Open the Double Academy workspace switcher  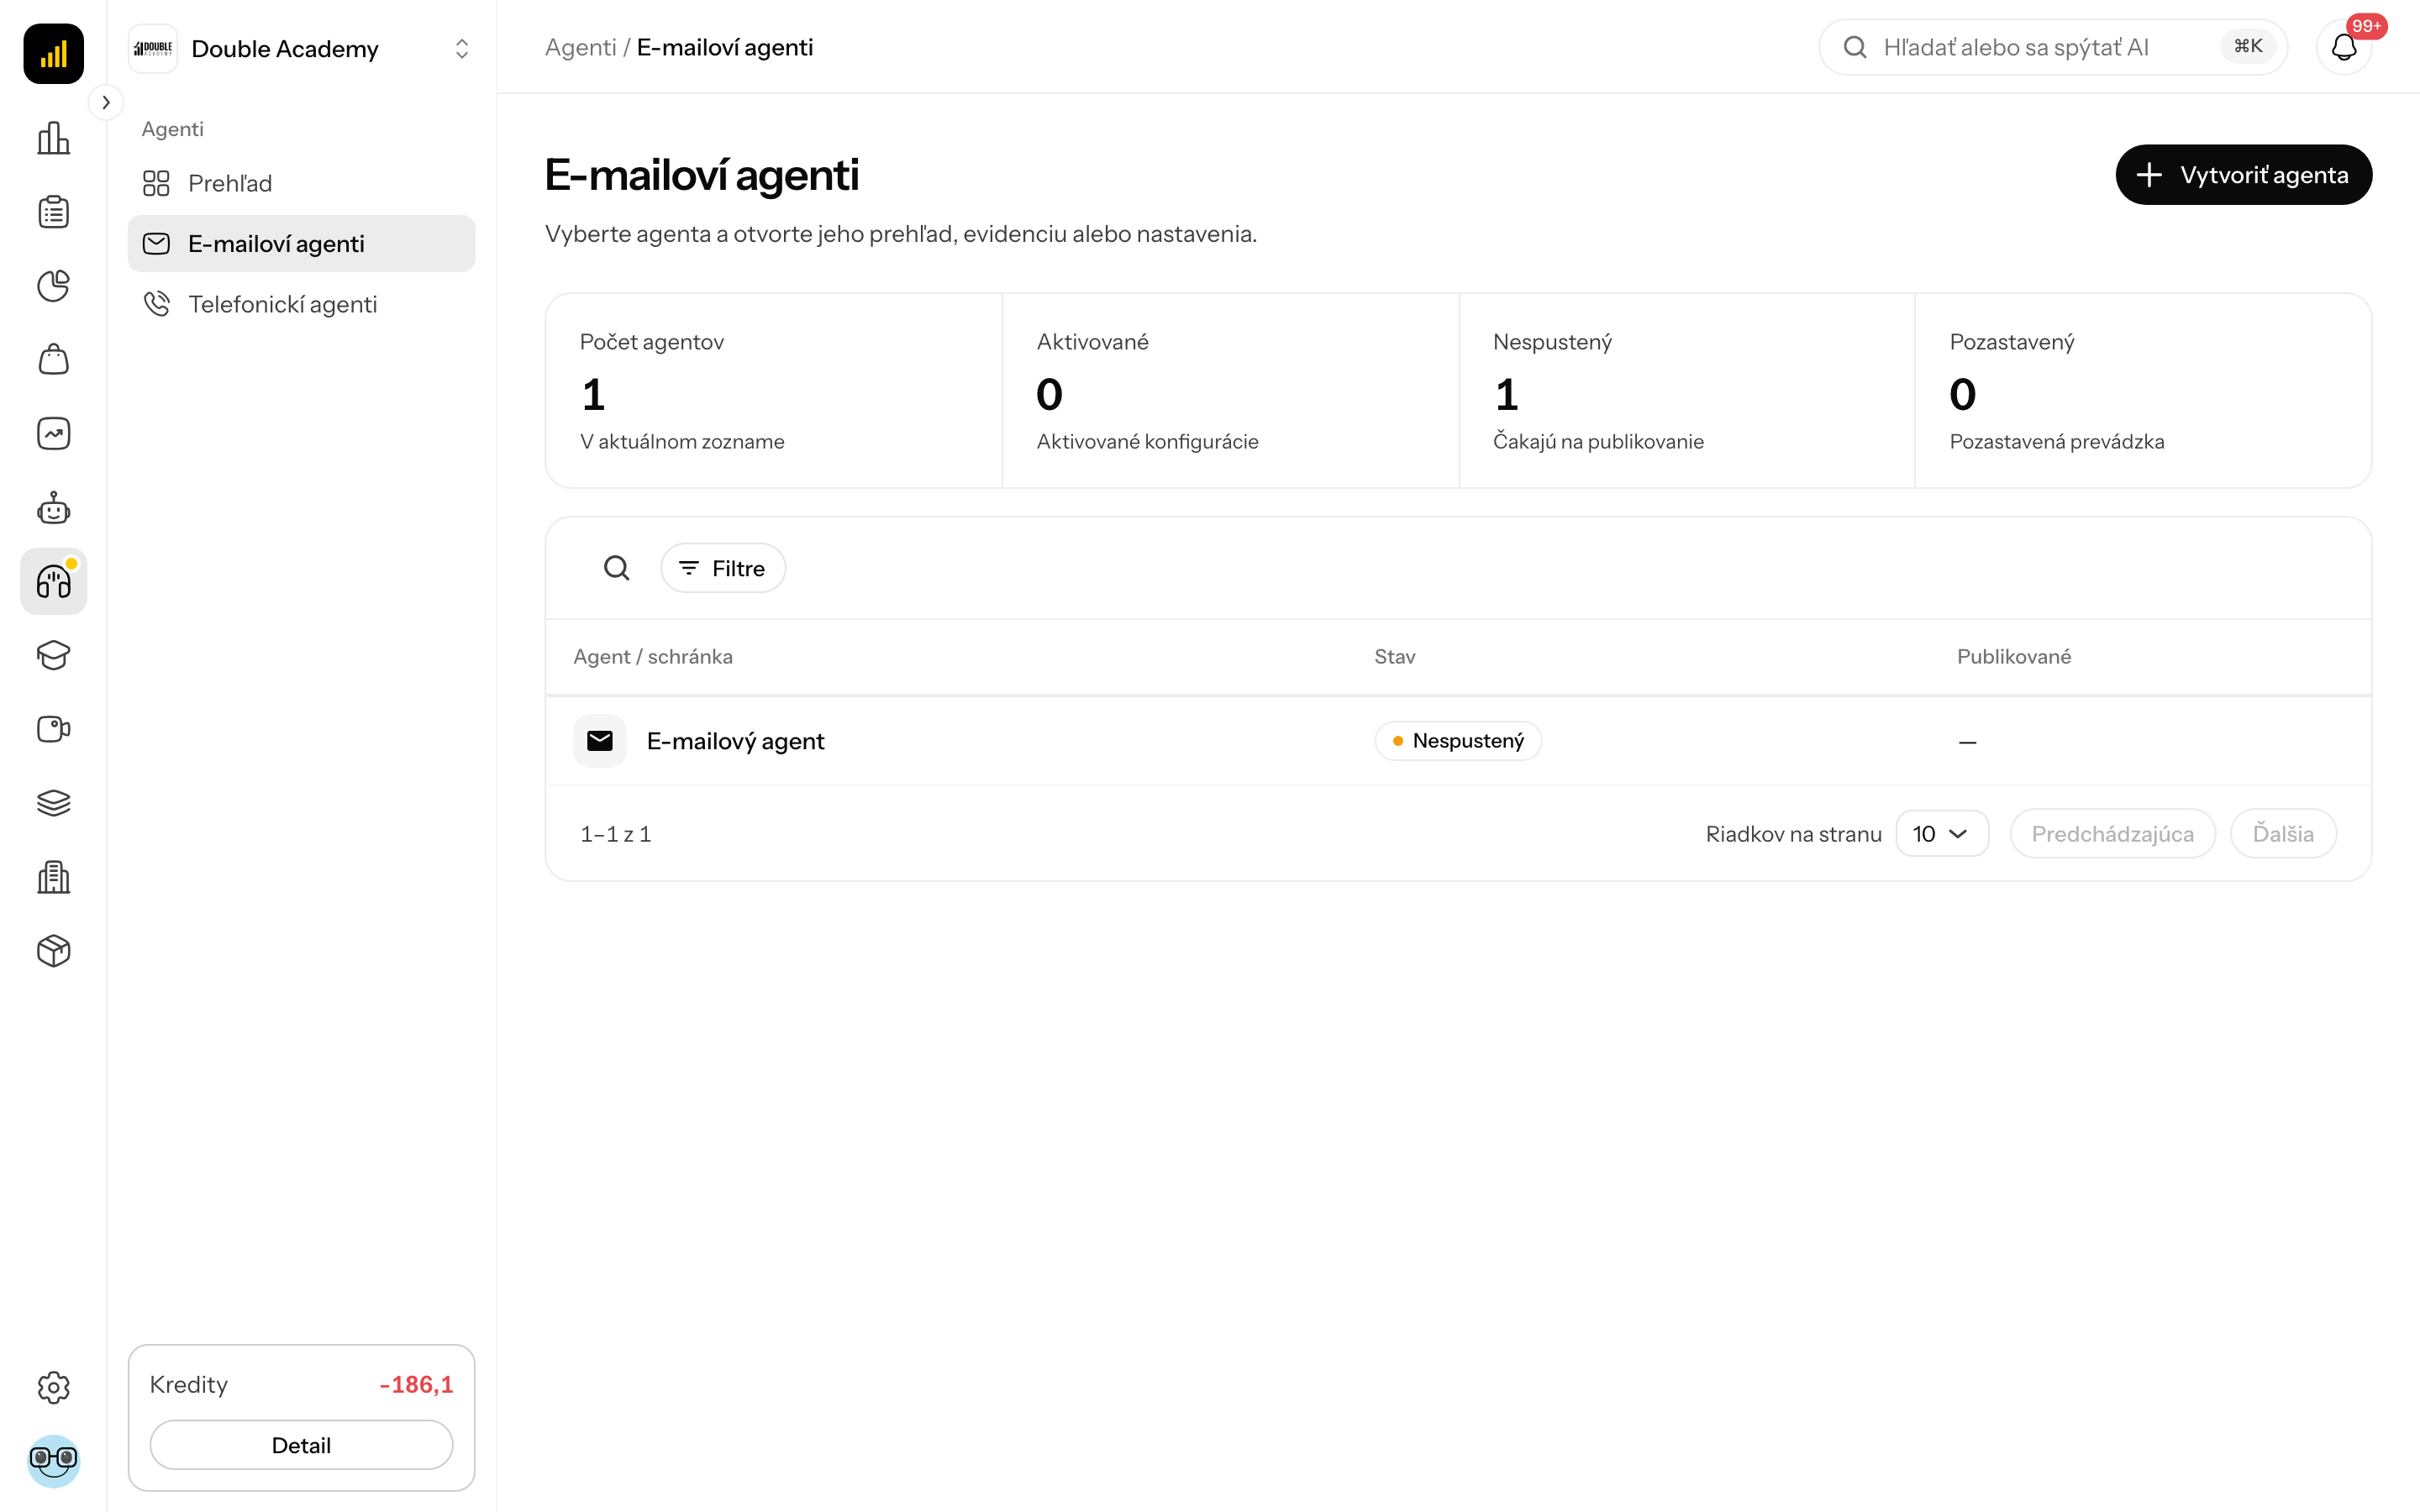[x=301, y=48]
